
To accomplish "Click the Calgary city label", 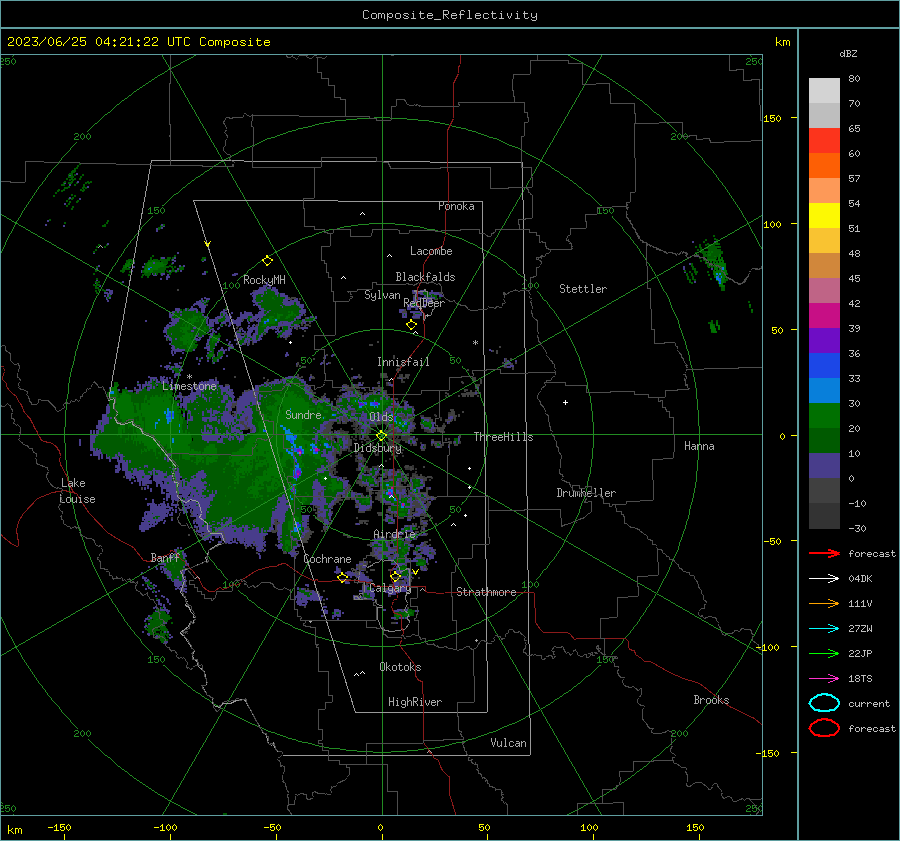I will point(390,588).
